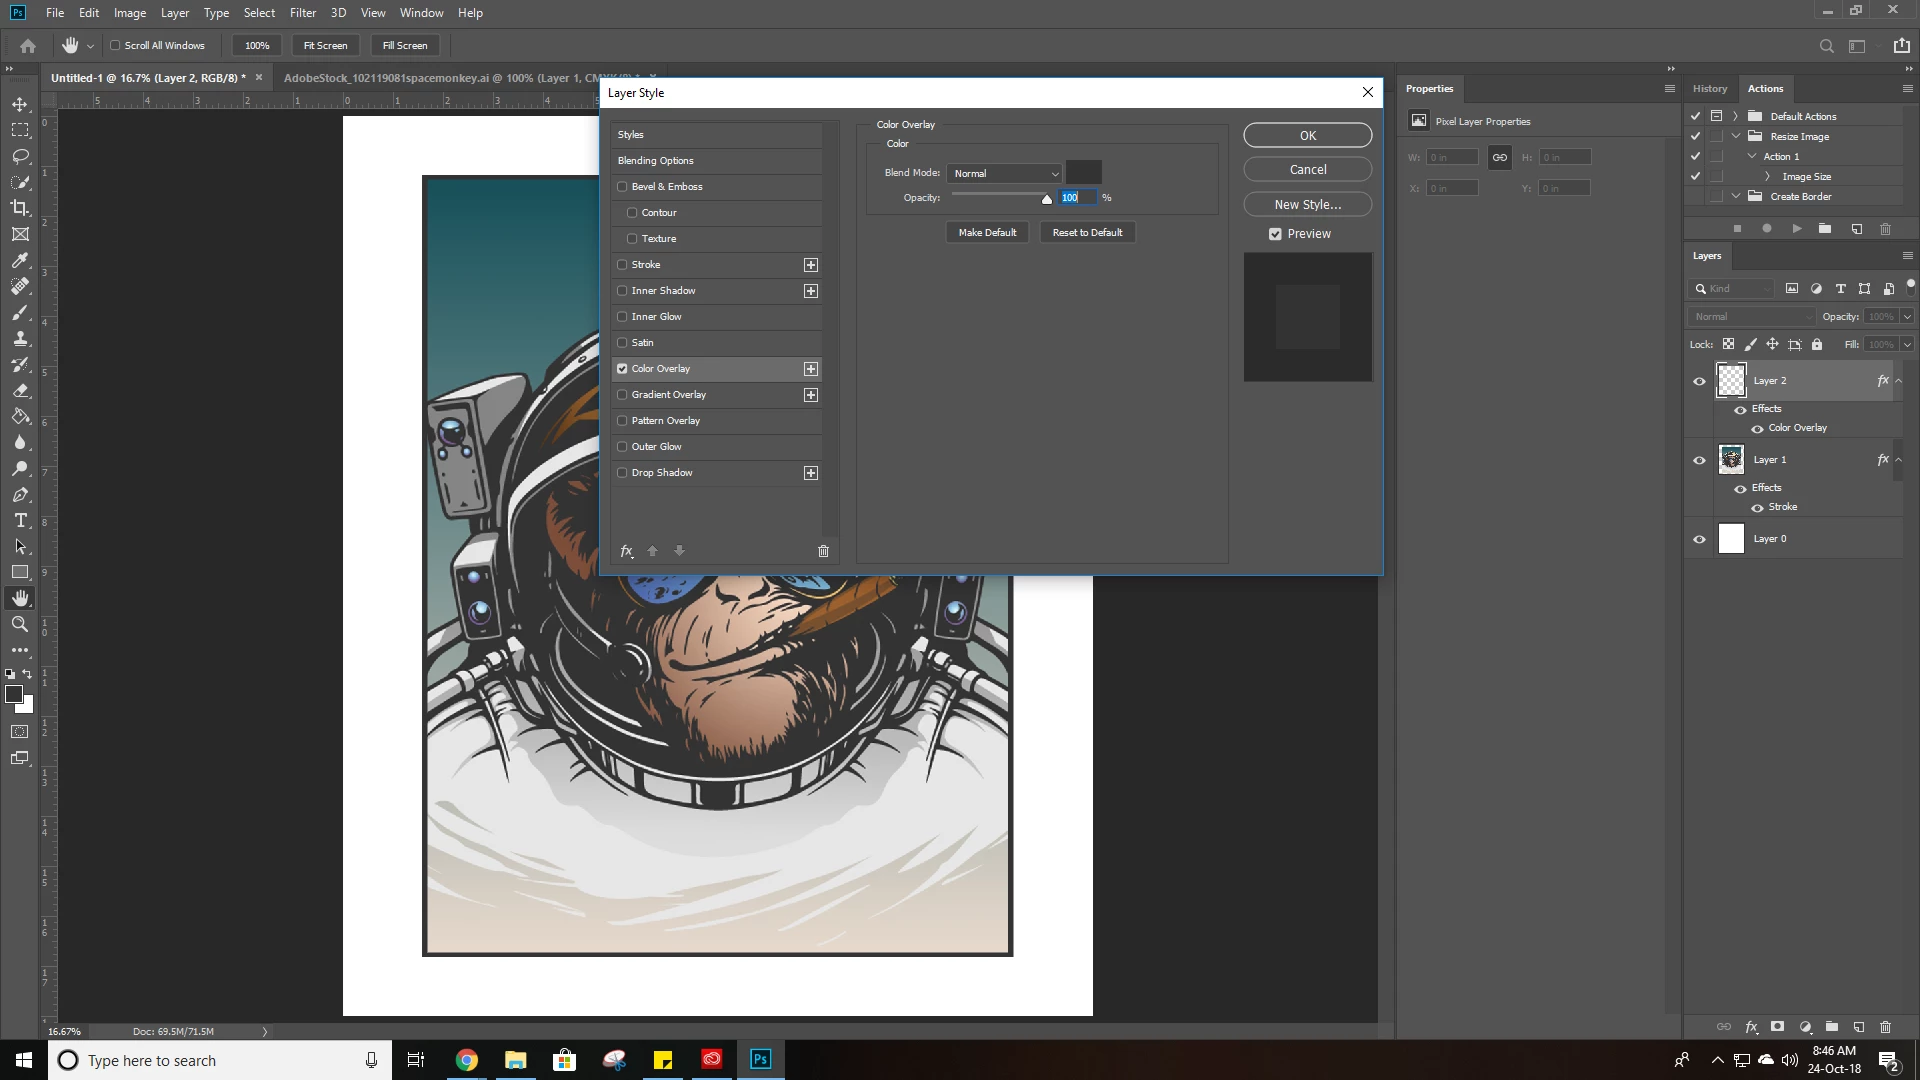Click the New Style button

point(1307,204)
